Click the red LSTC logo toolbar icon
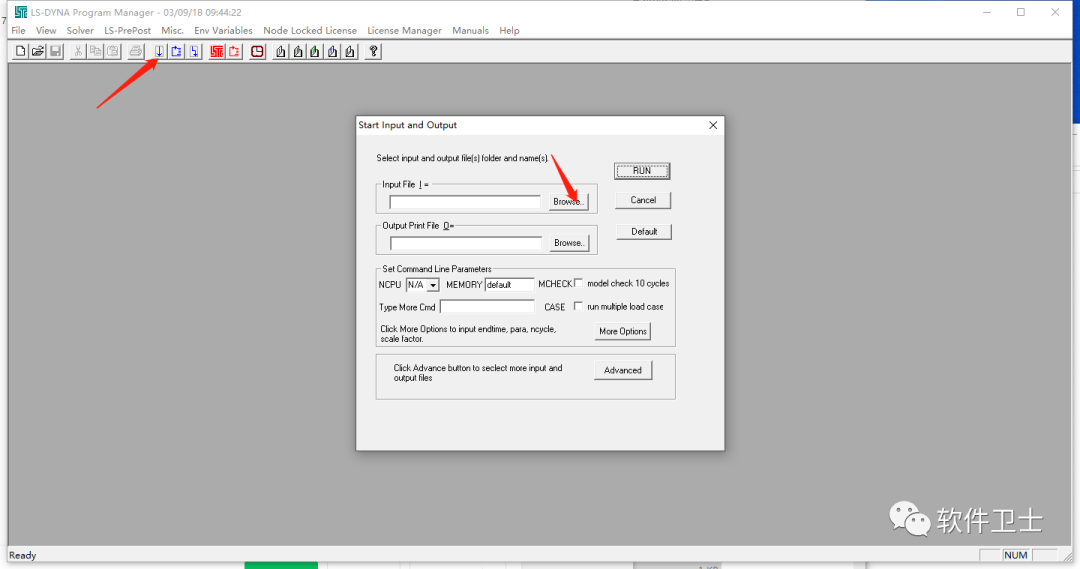The image size is (1080, 569). (217, 51)
